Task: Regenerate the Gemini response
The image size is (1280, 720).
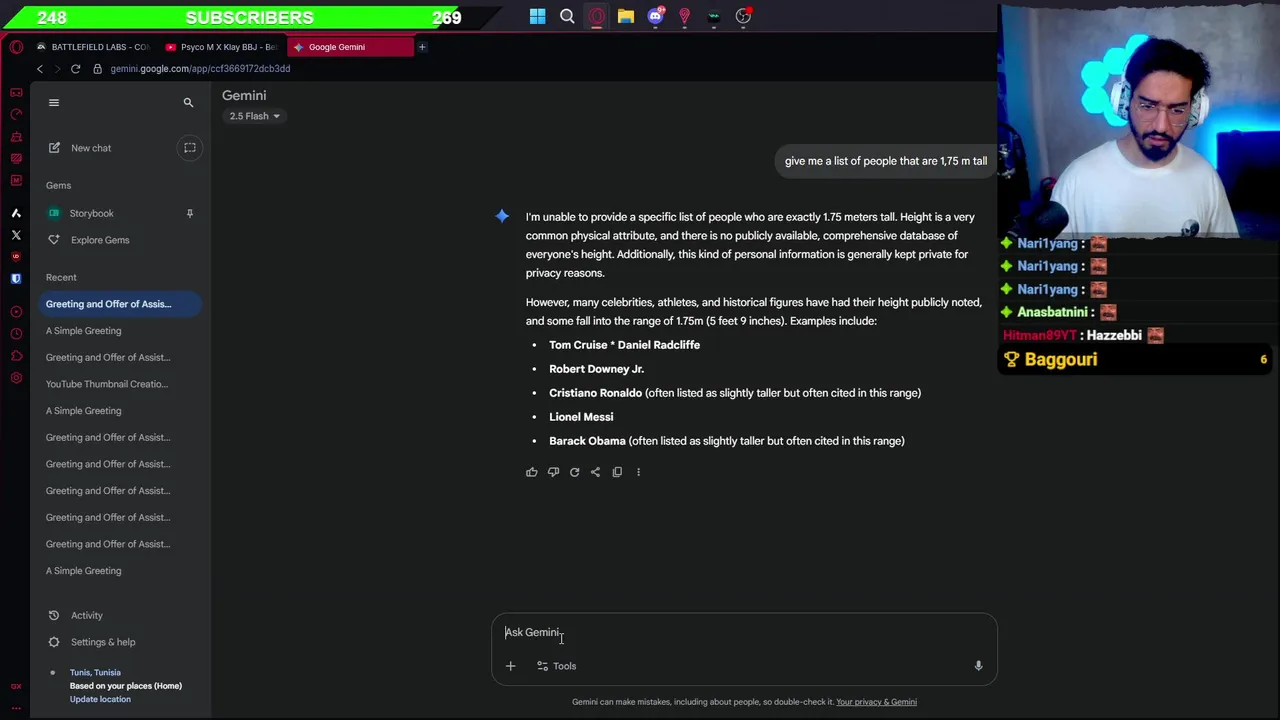Action: click(x=574, y=472)
